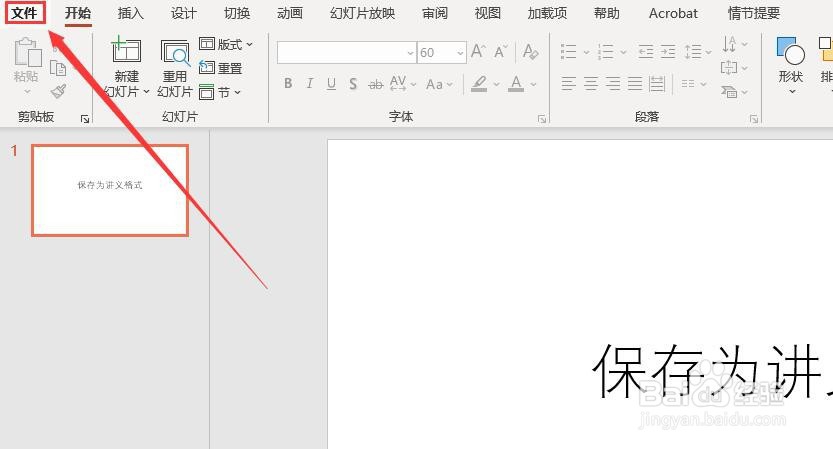833x449 pixels.
Task: Open the 插入 ribbon tab
Action: point(131,13)
